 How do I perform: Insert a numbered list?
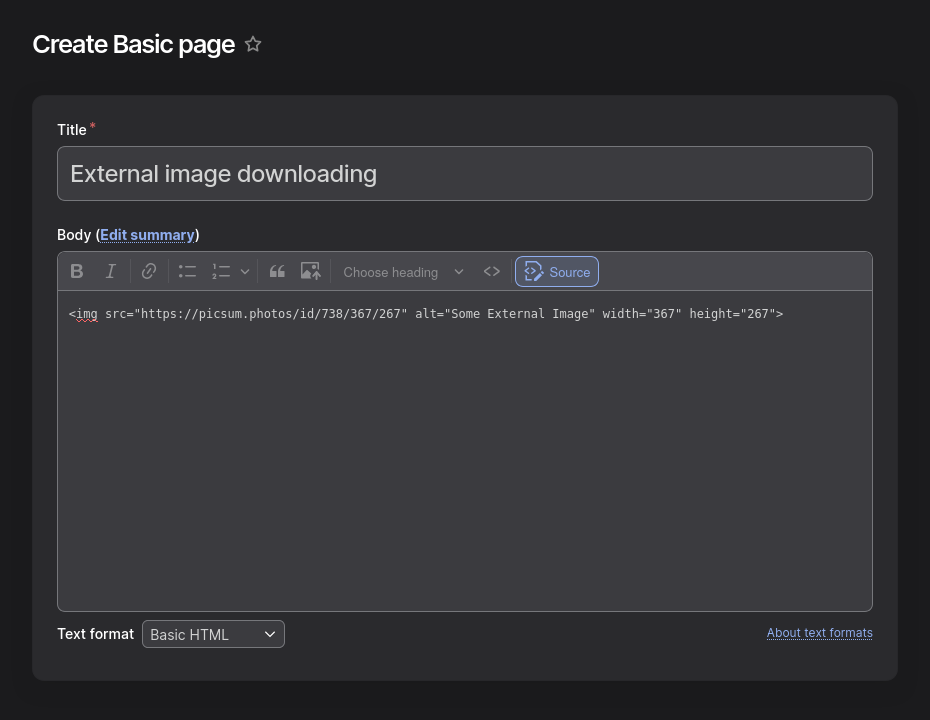221,272
